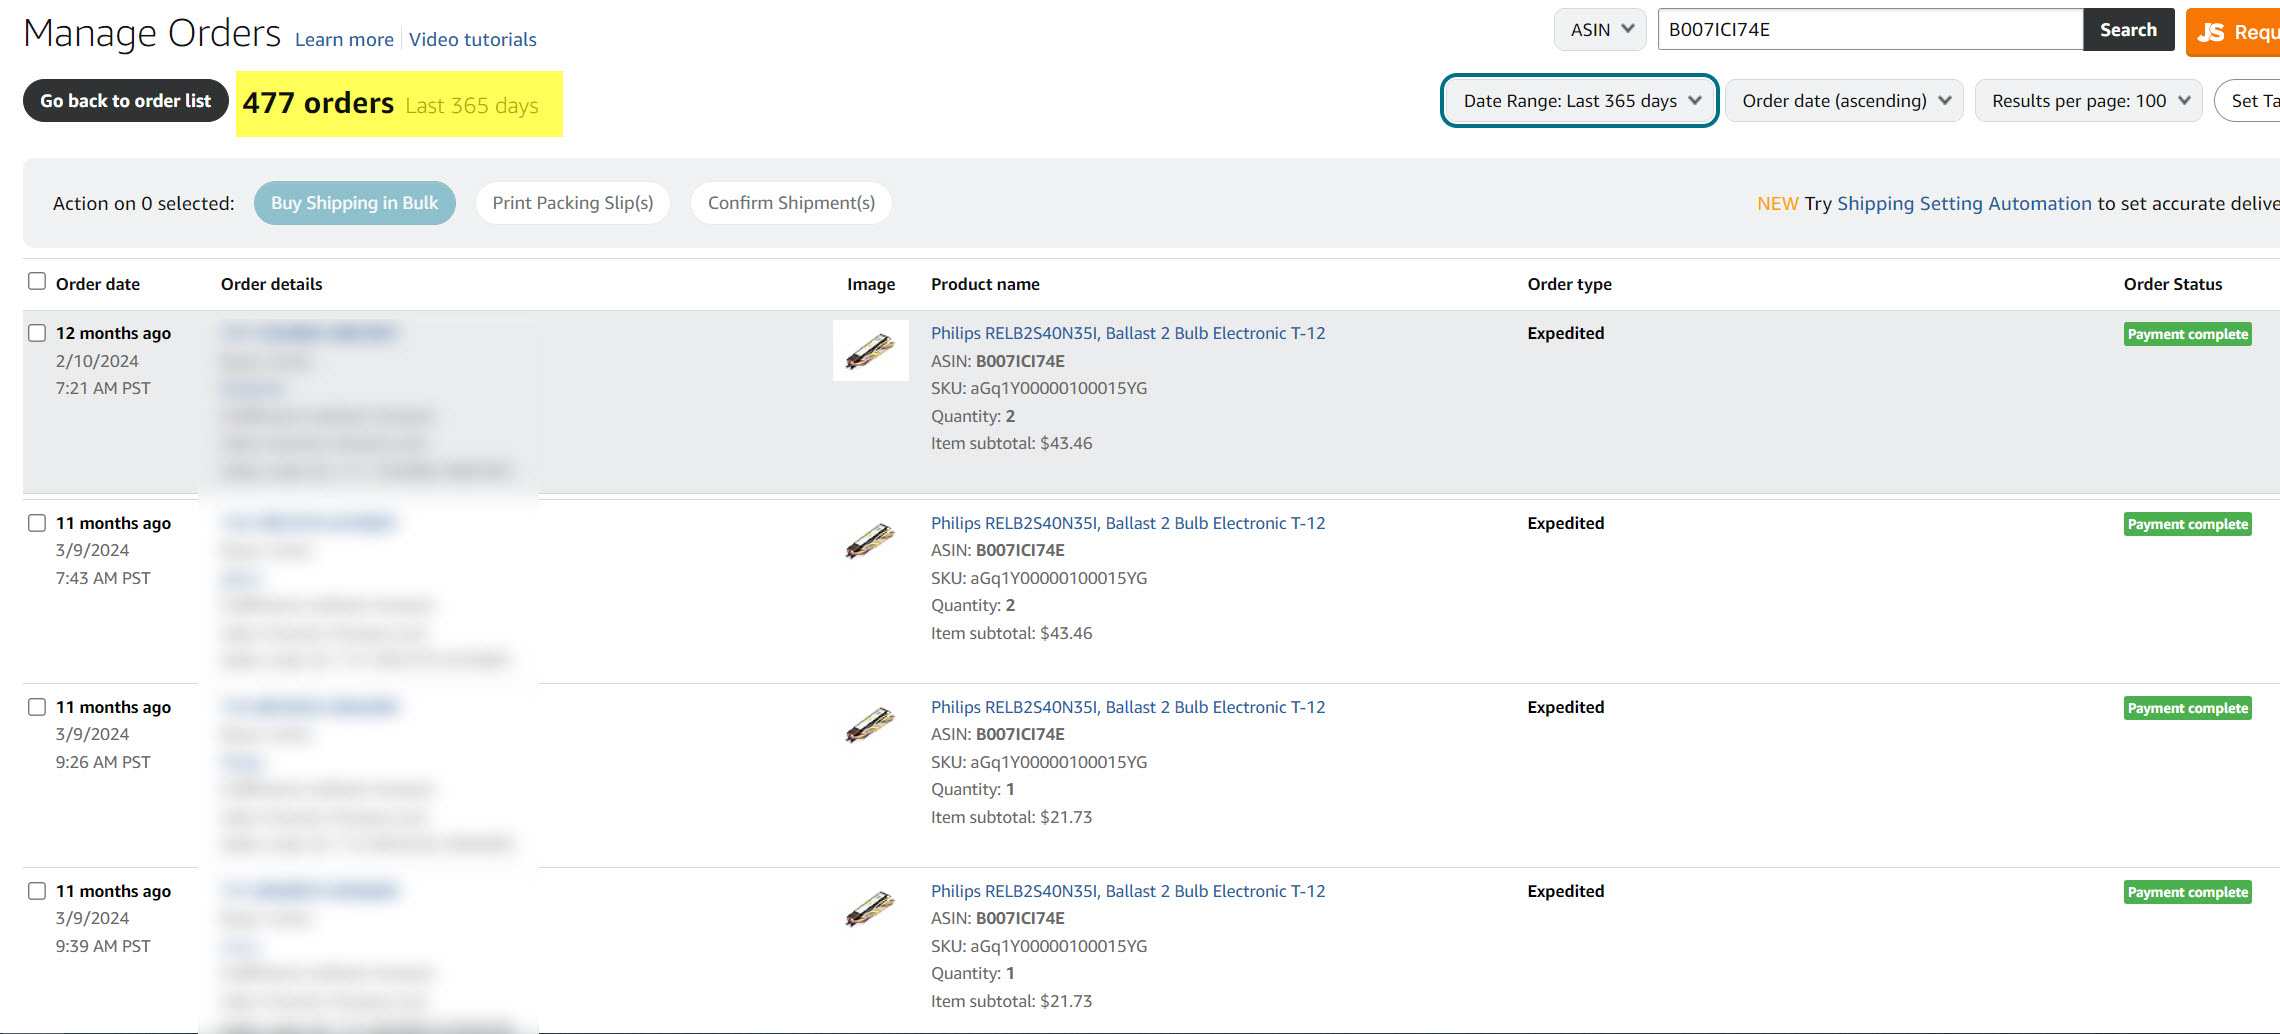Click Print Packing Slip(s)

tap(573, 203)
